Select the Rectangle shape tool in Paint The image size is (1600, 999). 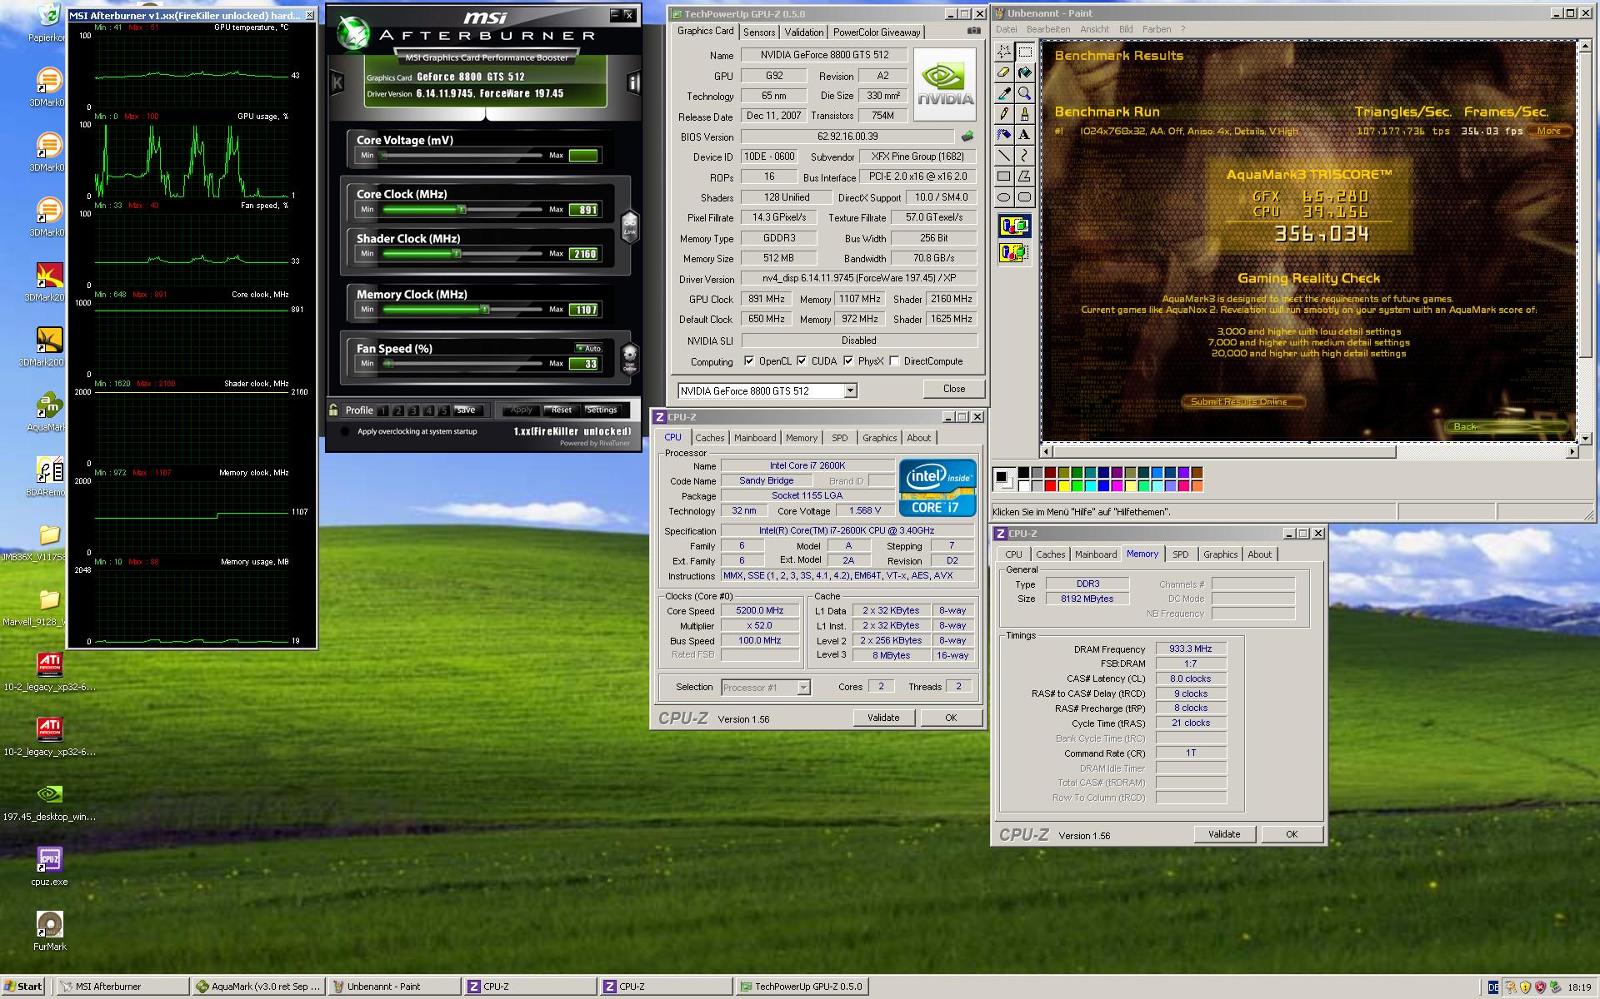click(x=1004, y=177)
